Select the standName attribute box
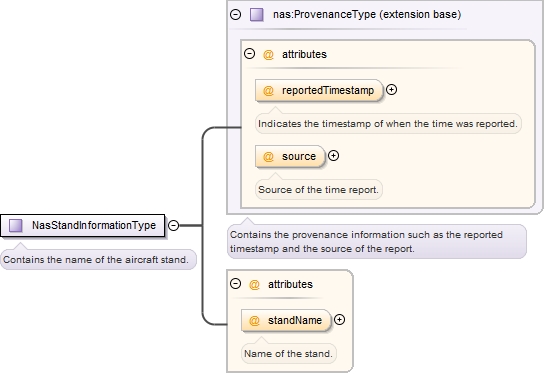The width and height of the screenshot is (545, 374). [x=286, y=320]
